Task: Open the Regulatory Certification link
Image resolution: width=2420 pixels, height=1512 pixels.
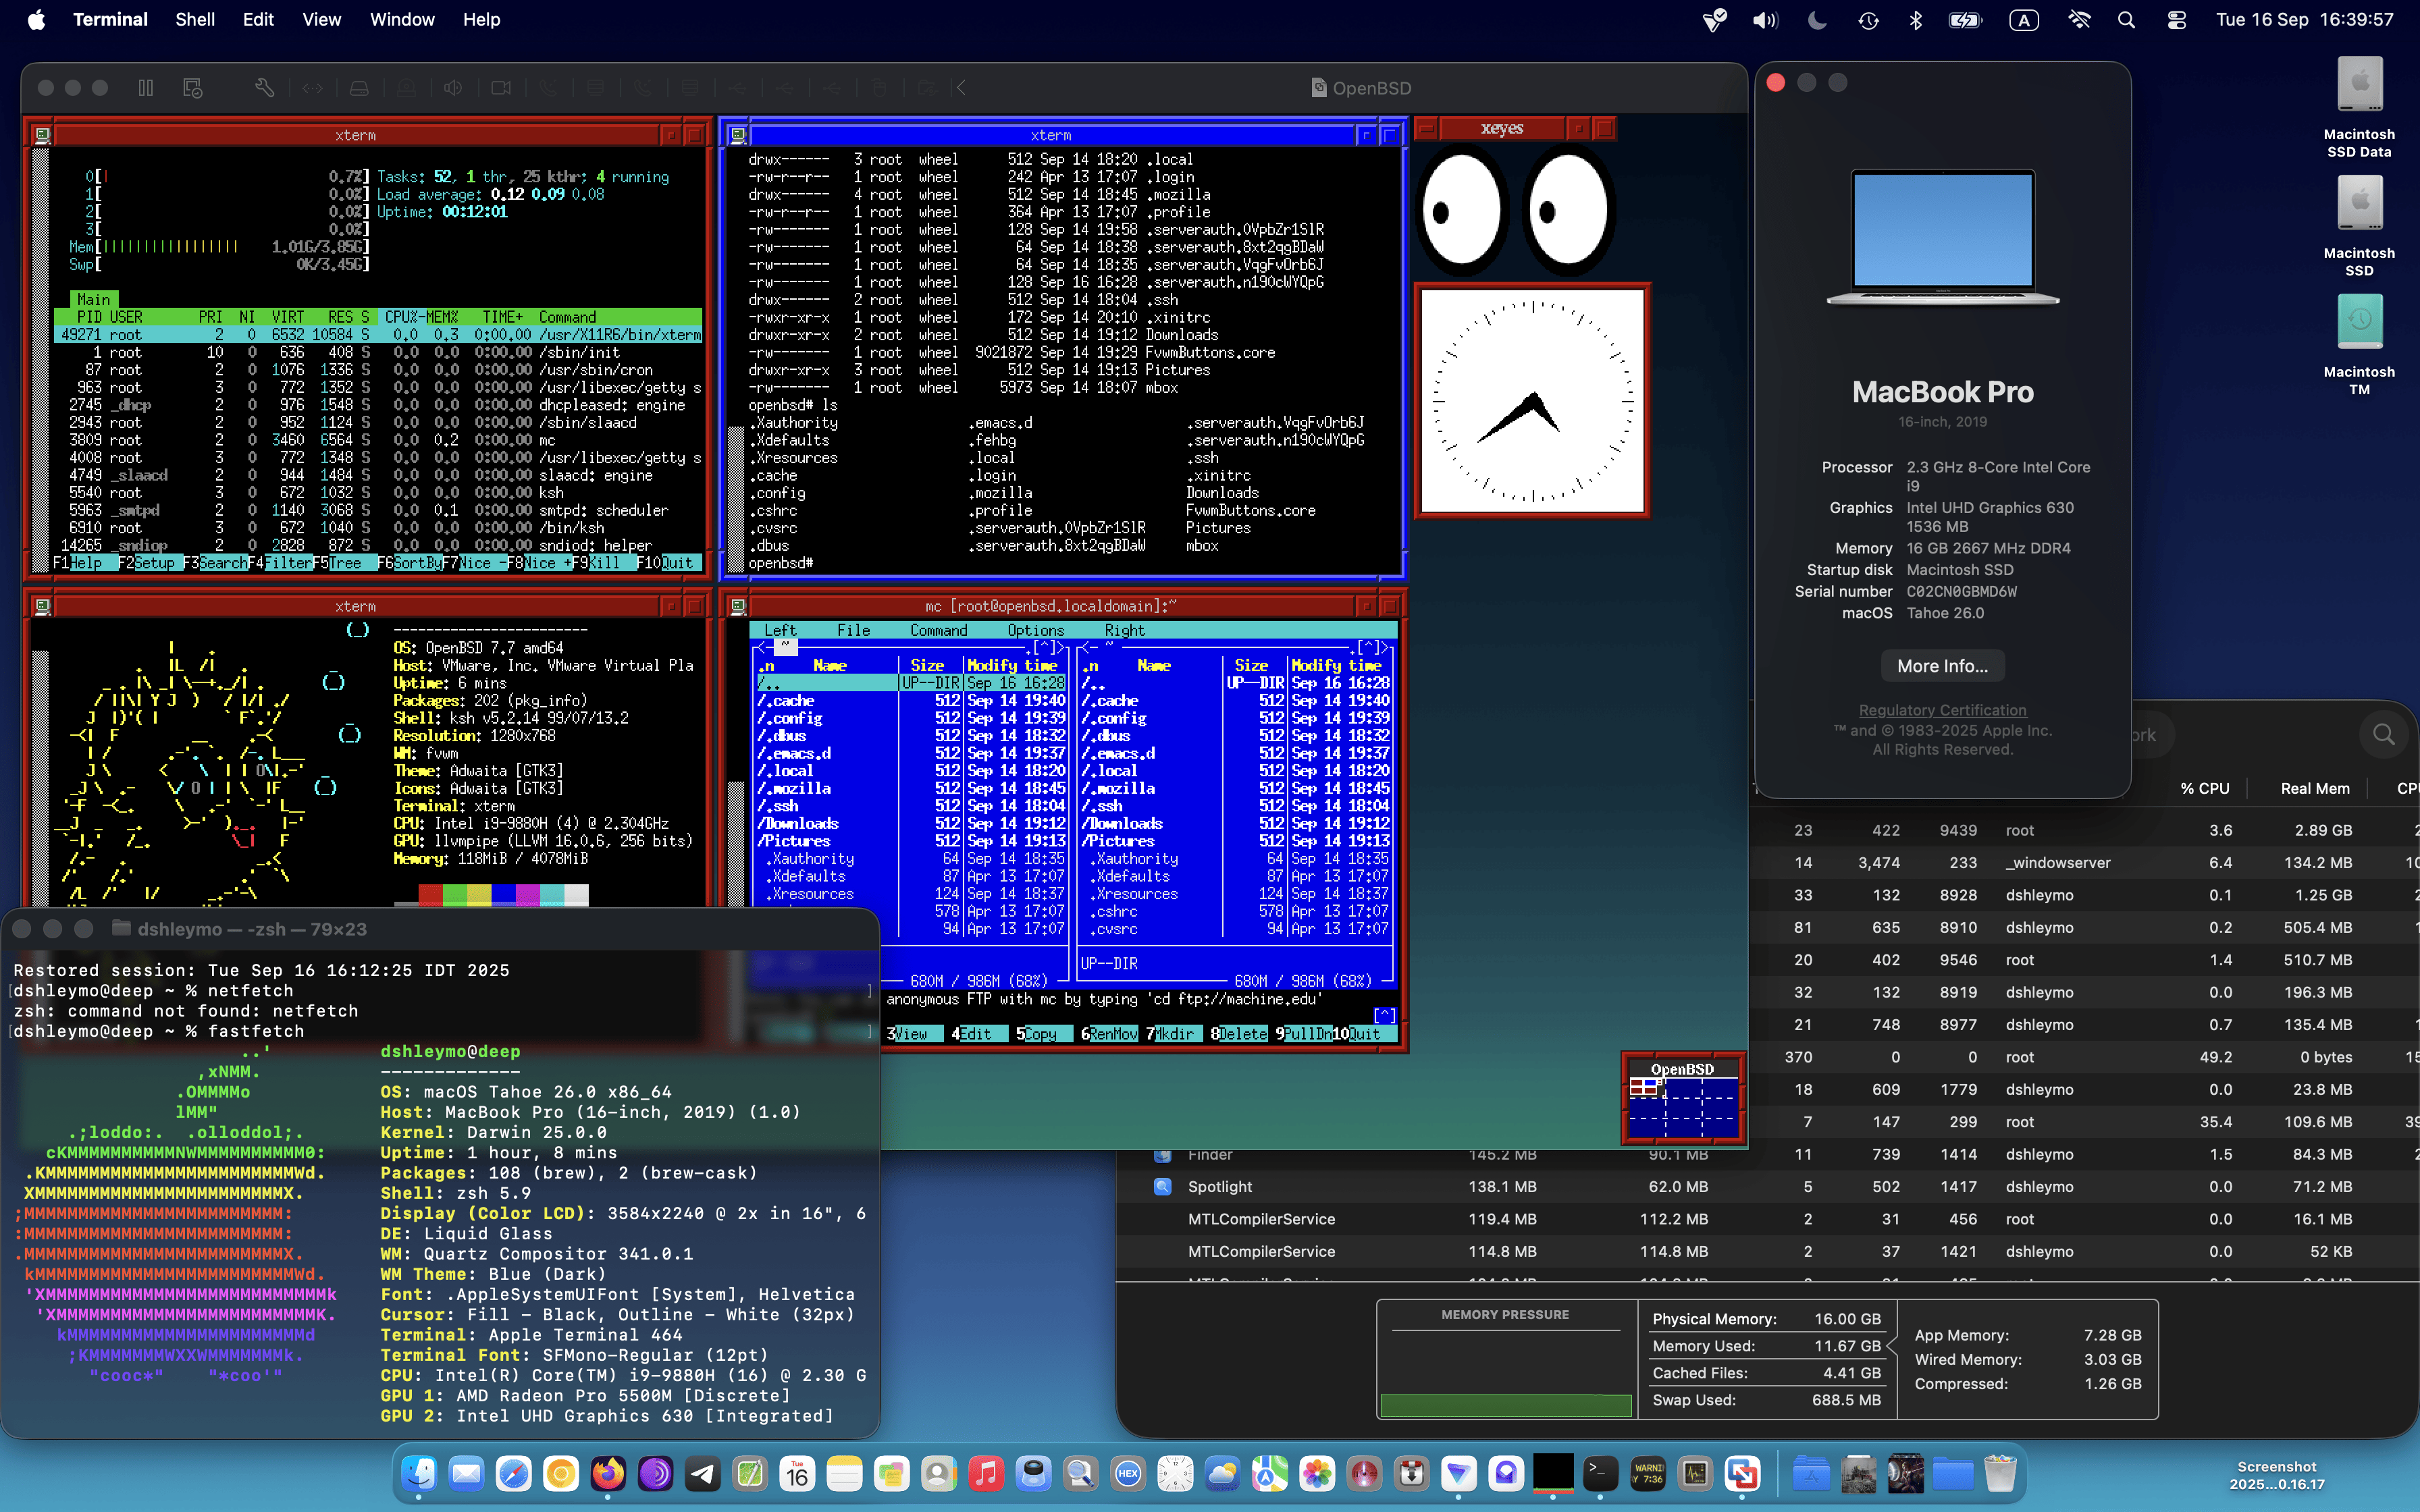Action: click(1942, 710)
